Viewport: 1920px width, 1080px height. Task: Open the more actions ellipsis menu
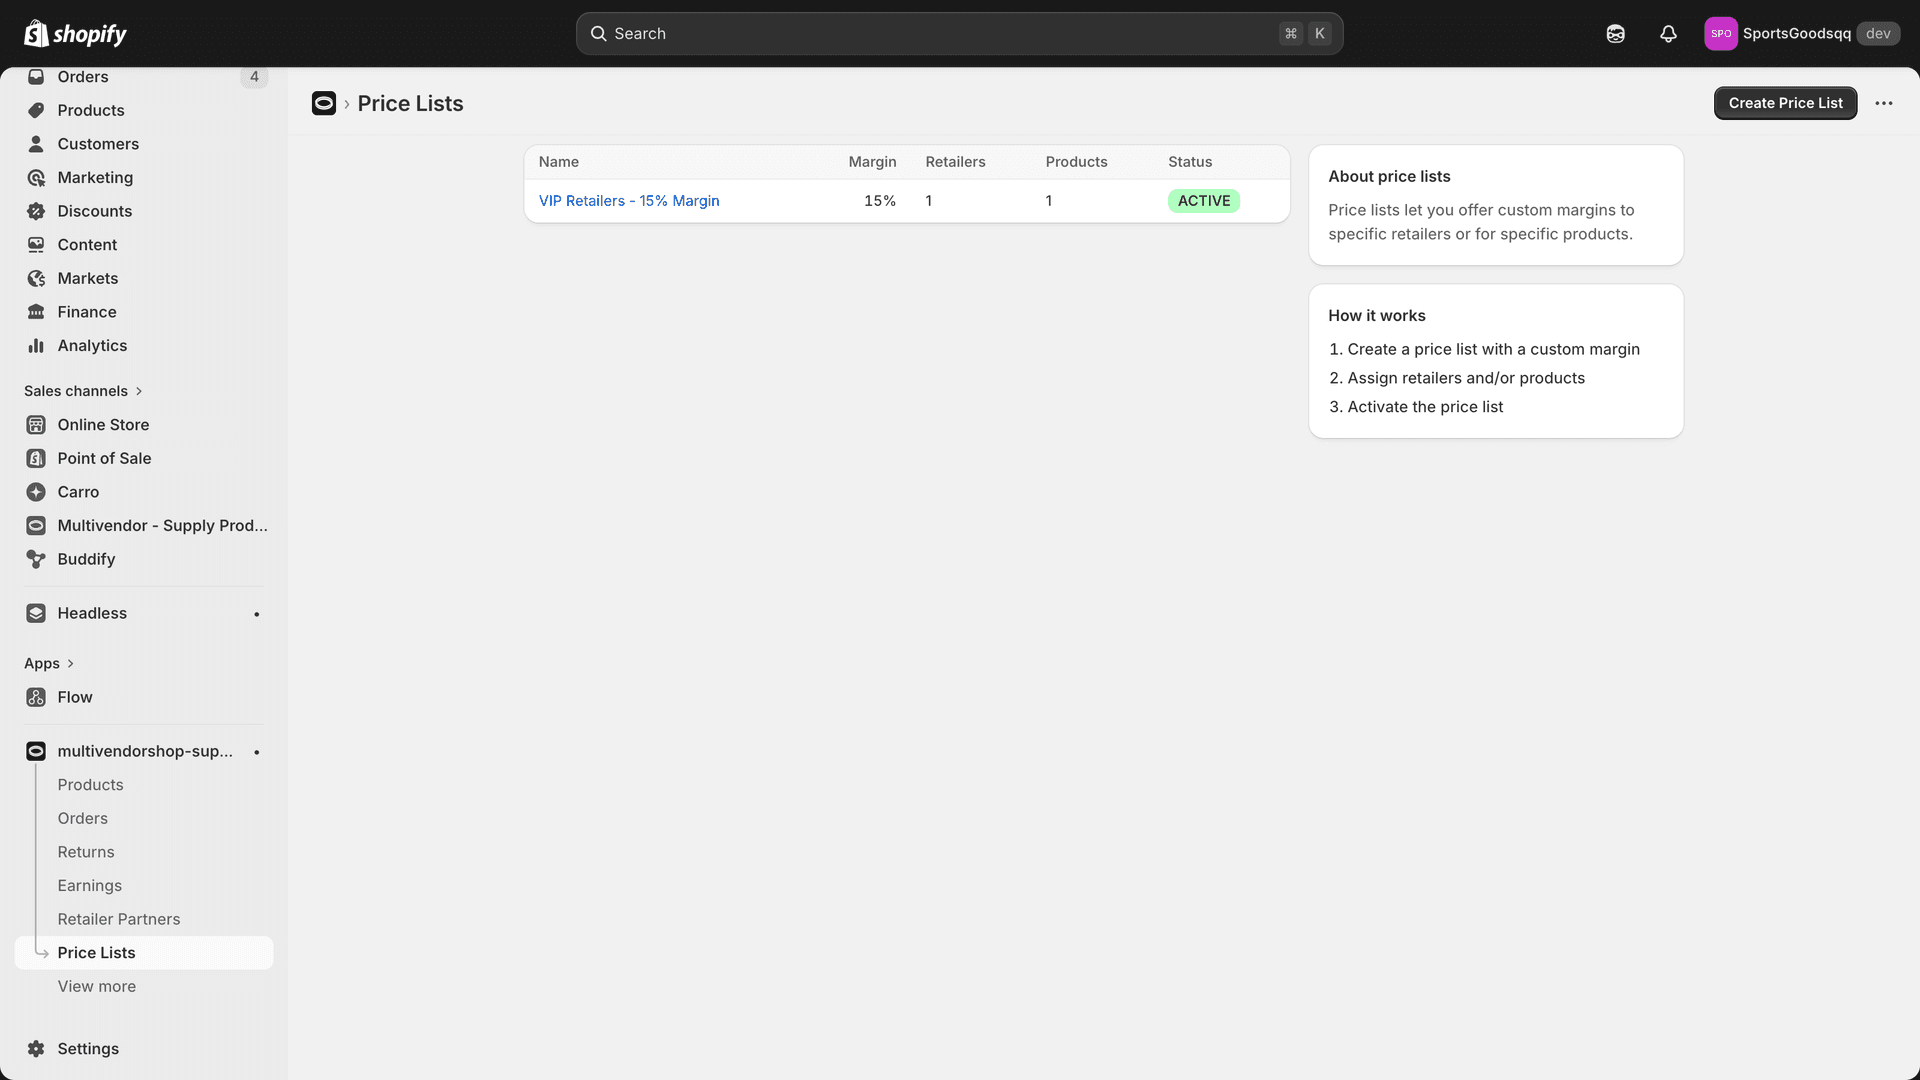point(1884,103)
